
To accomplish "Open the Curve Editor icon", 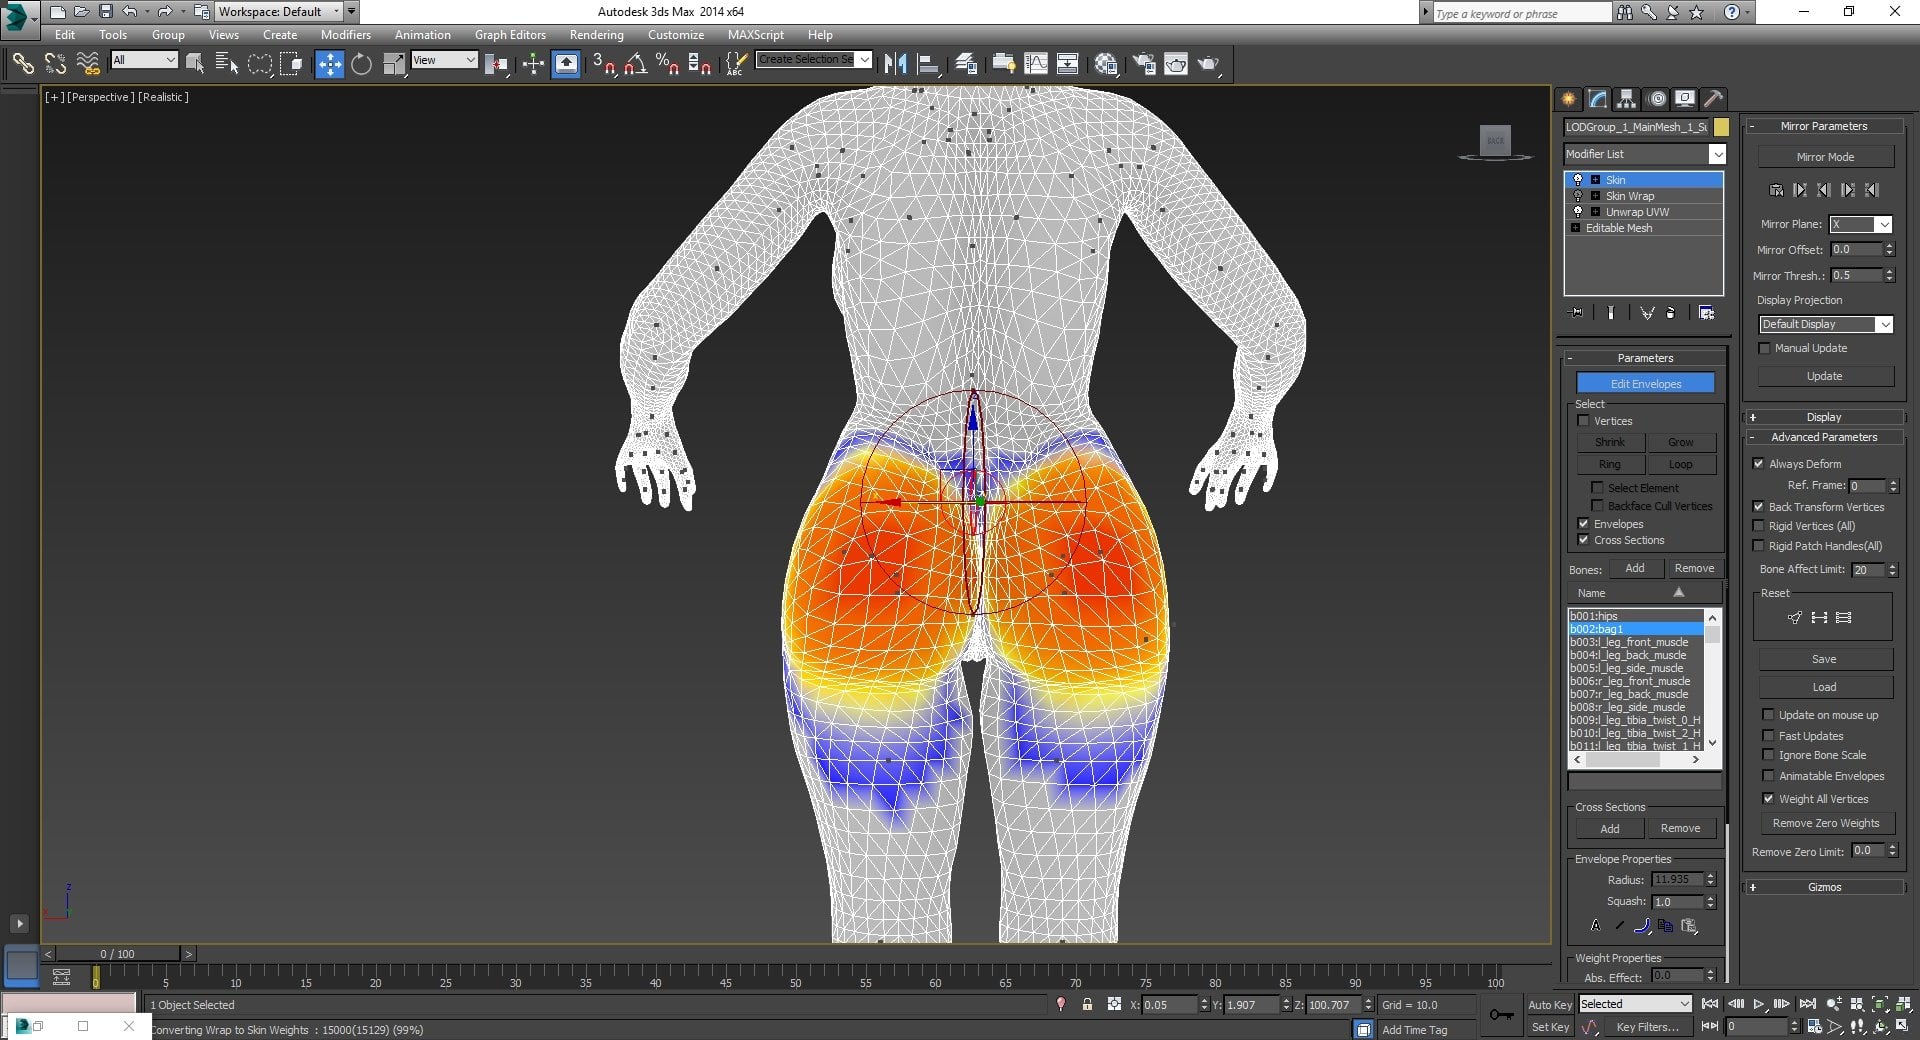I will tap(1036, 64).
